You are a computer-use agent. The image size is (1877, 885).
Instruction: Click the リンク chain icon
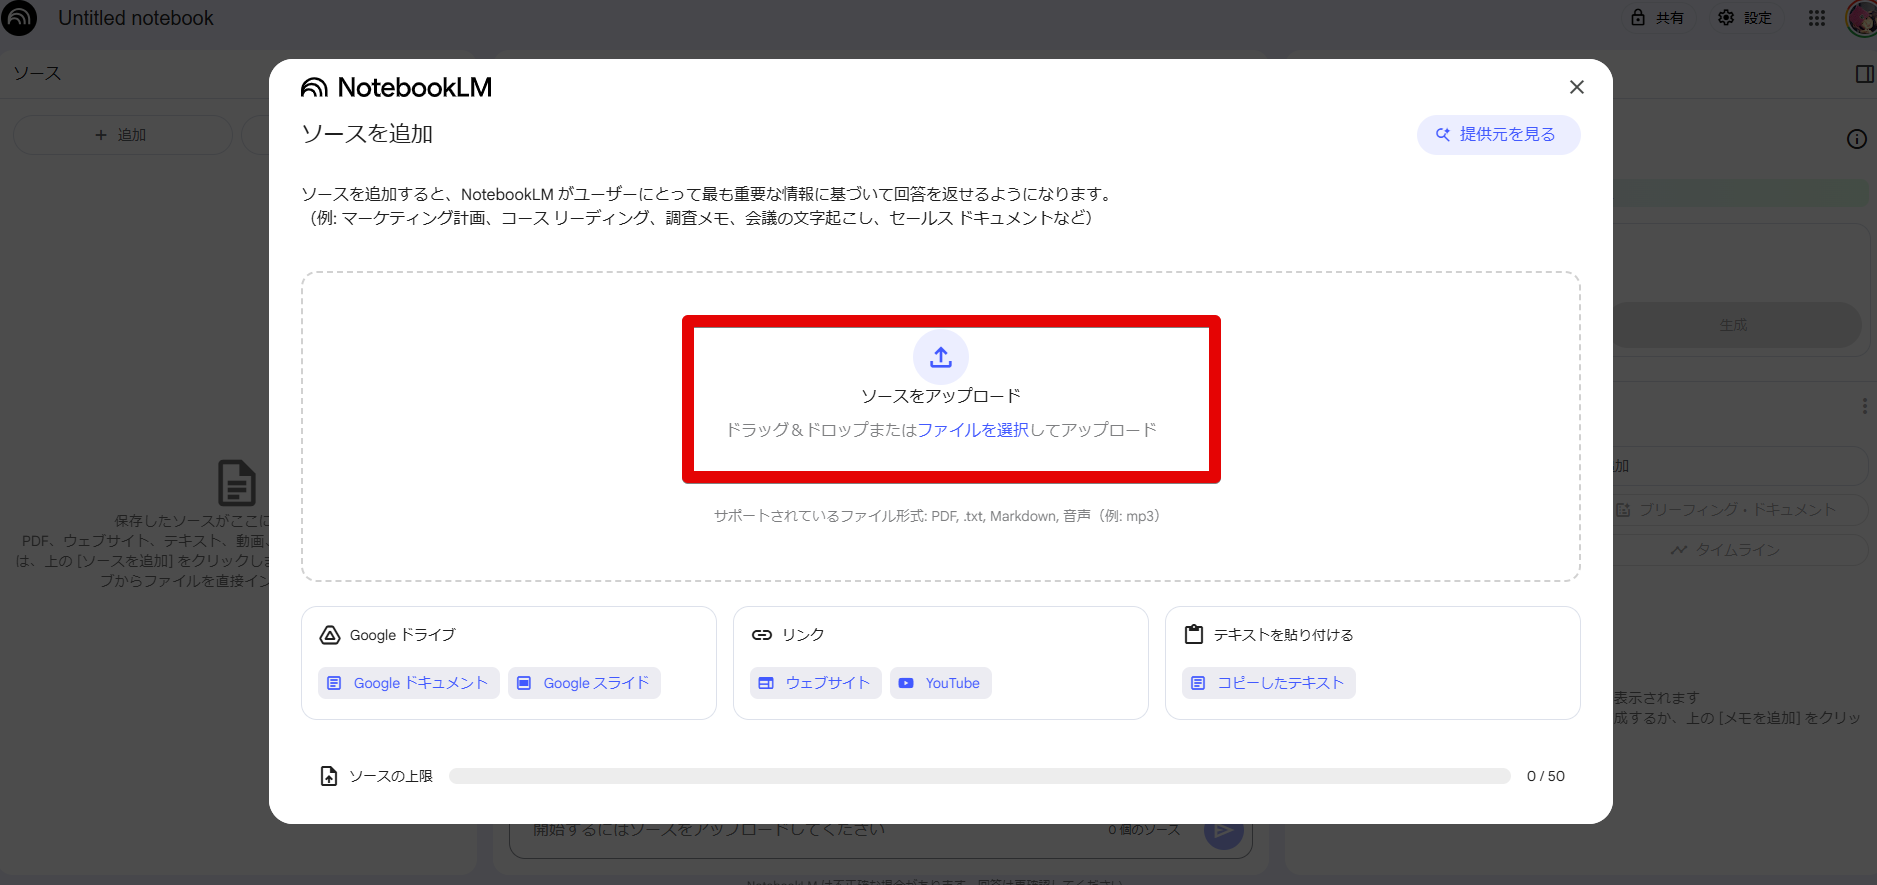pyautogui.click(x=762, y=635)
